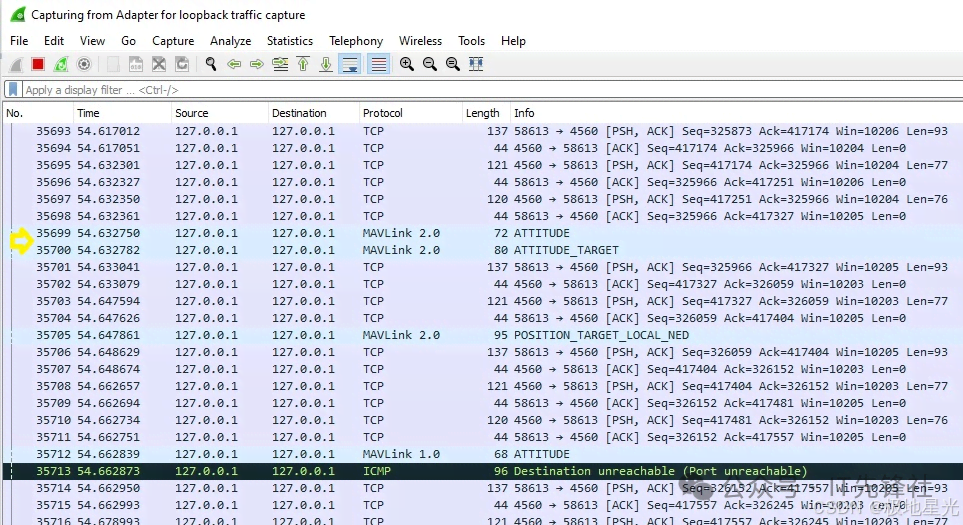Toggle auto-scroll during live capture

[x=350, y=64]
